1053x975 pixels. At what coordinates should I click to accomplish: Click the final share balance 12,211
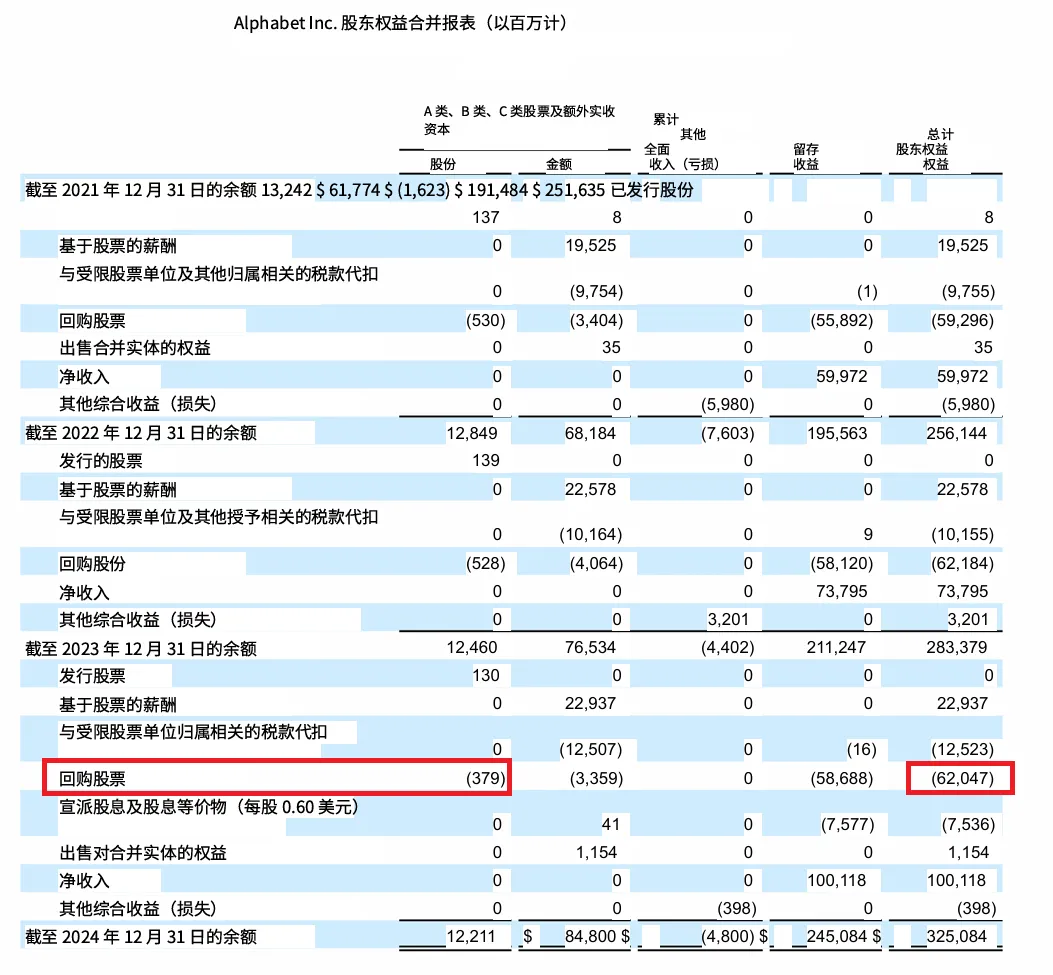coord(471,936)
